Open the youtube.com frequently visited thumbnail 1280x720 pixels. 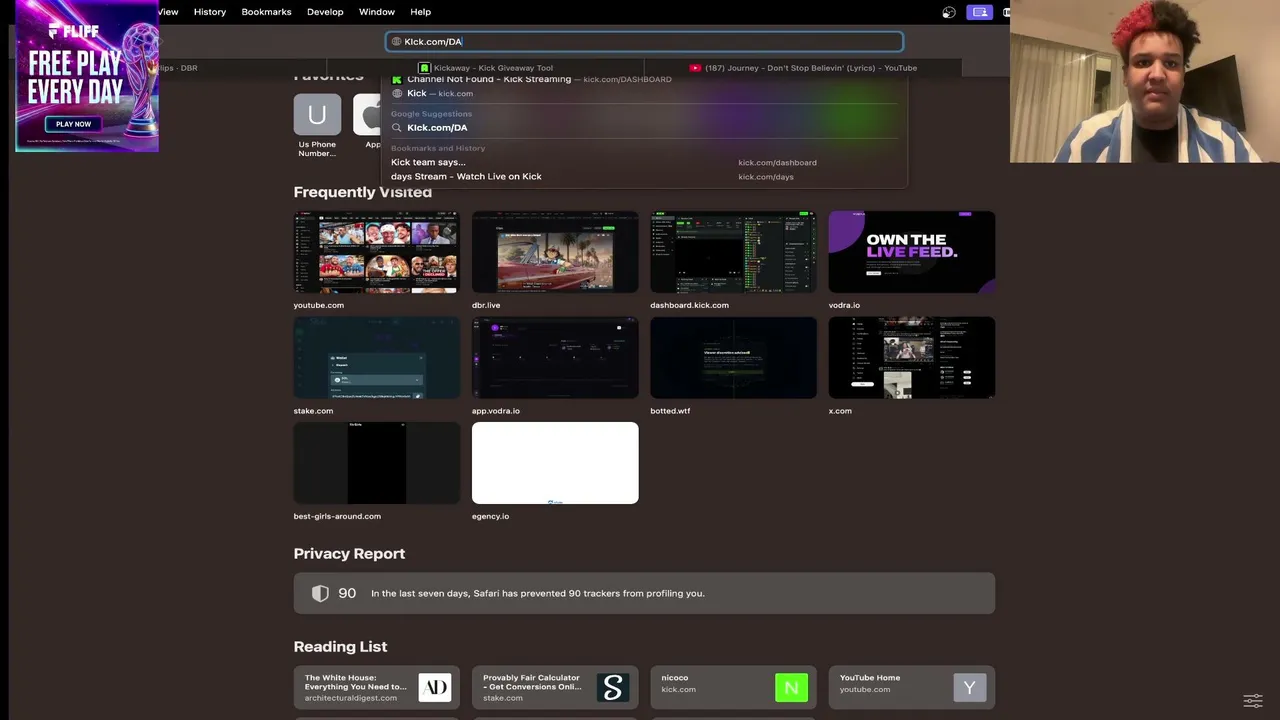(x=377, y=252)
